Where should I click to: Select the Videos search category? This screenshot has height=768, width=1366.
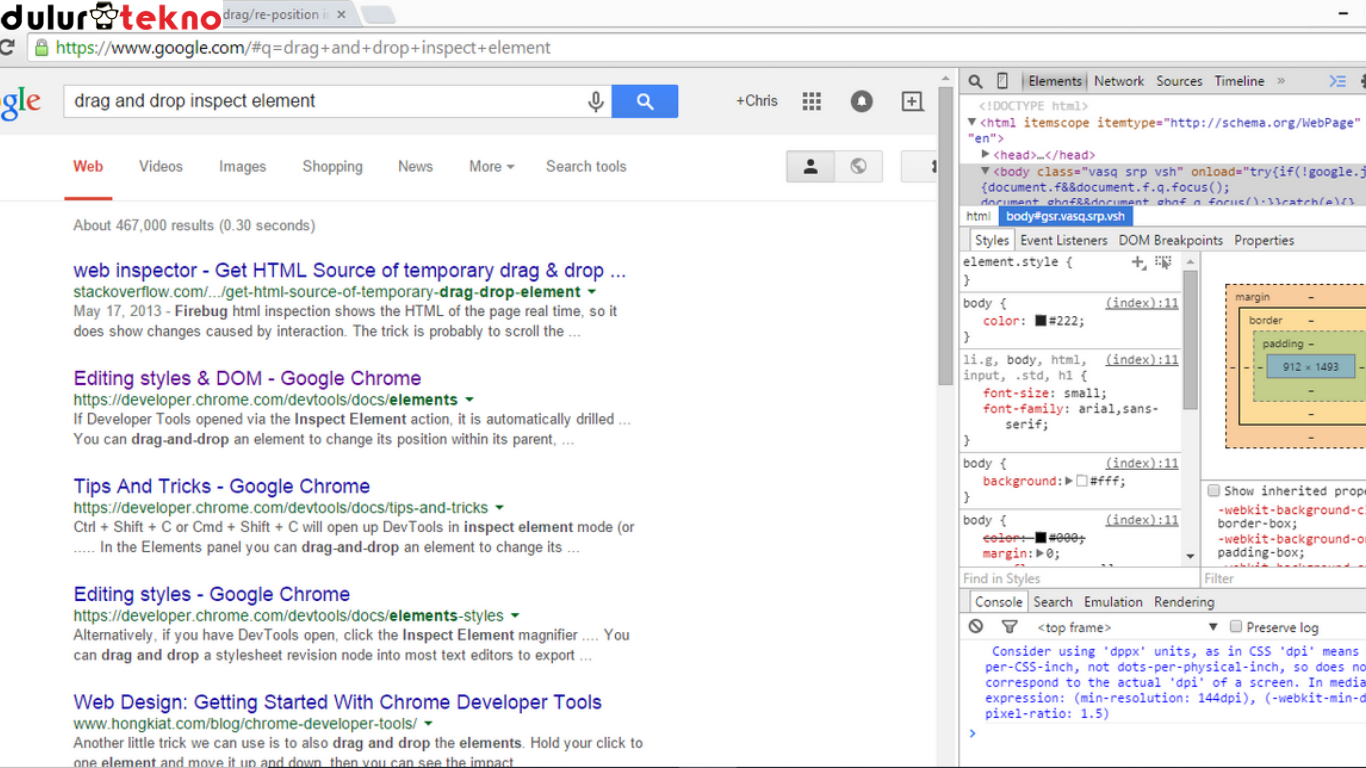click(161, 167)
